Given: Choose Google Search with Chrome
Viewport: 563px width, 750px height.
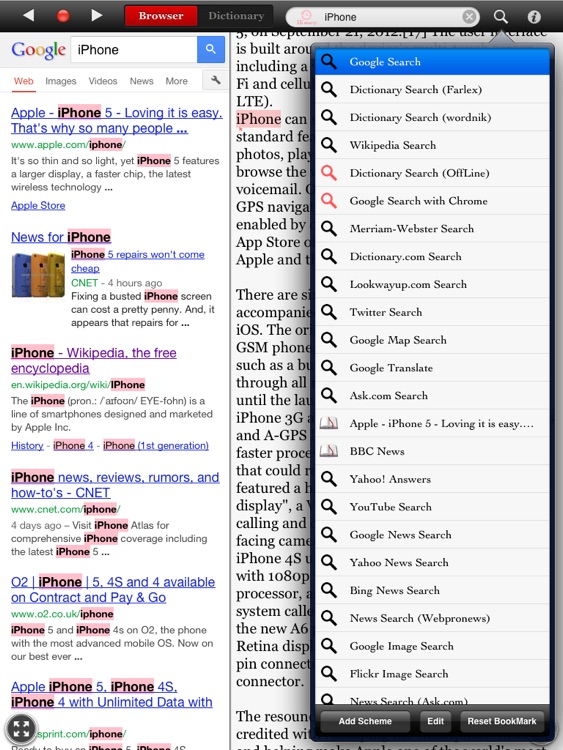Looking at the screenshot, I should point(432,200).
